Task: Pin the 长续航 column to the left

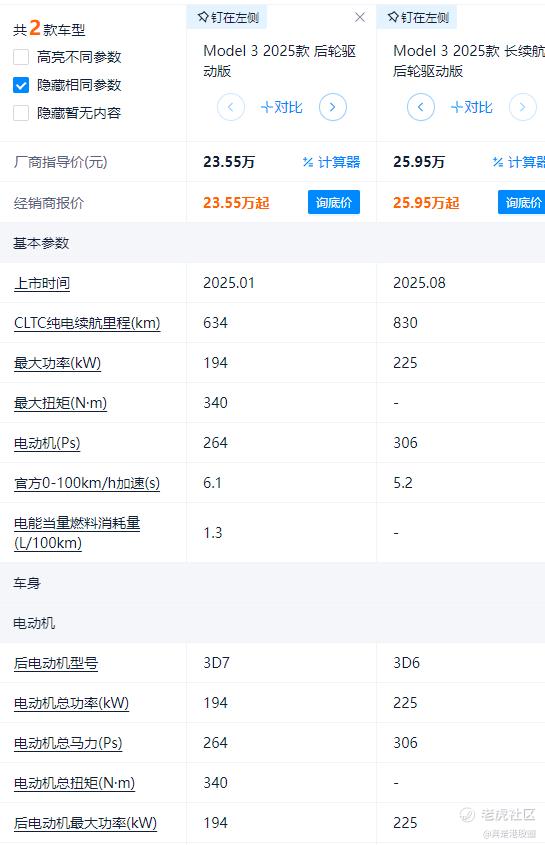Action: (417, 17)
